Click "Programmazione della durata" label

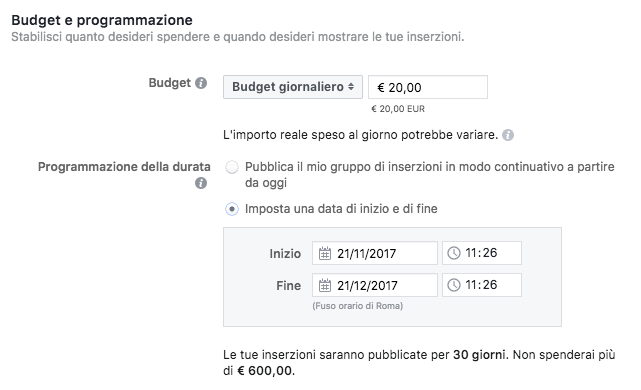124,167
